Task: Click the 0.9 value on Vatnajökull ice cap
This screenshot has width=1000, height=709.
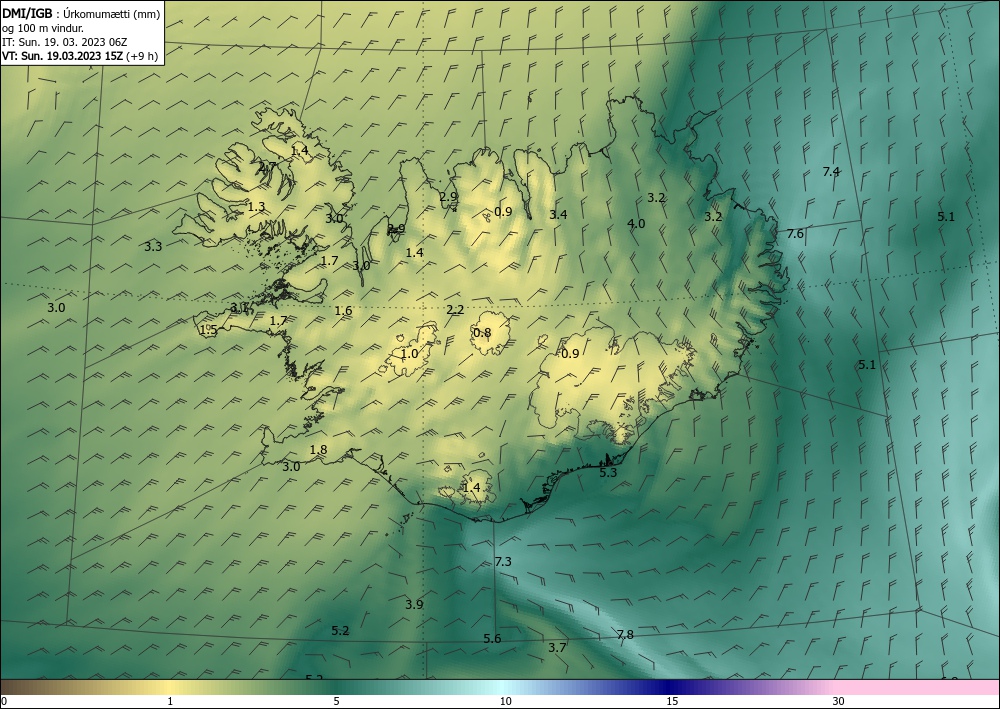Action: [570, 353]
